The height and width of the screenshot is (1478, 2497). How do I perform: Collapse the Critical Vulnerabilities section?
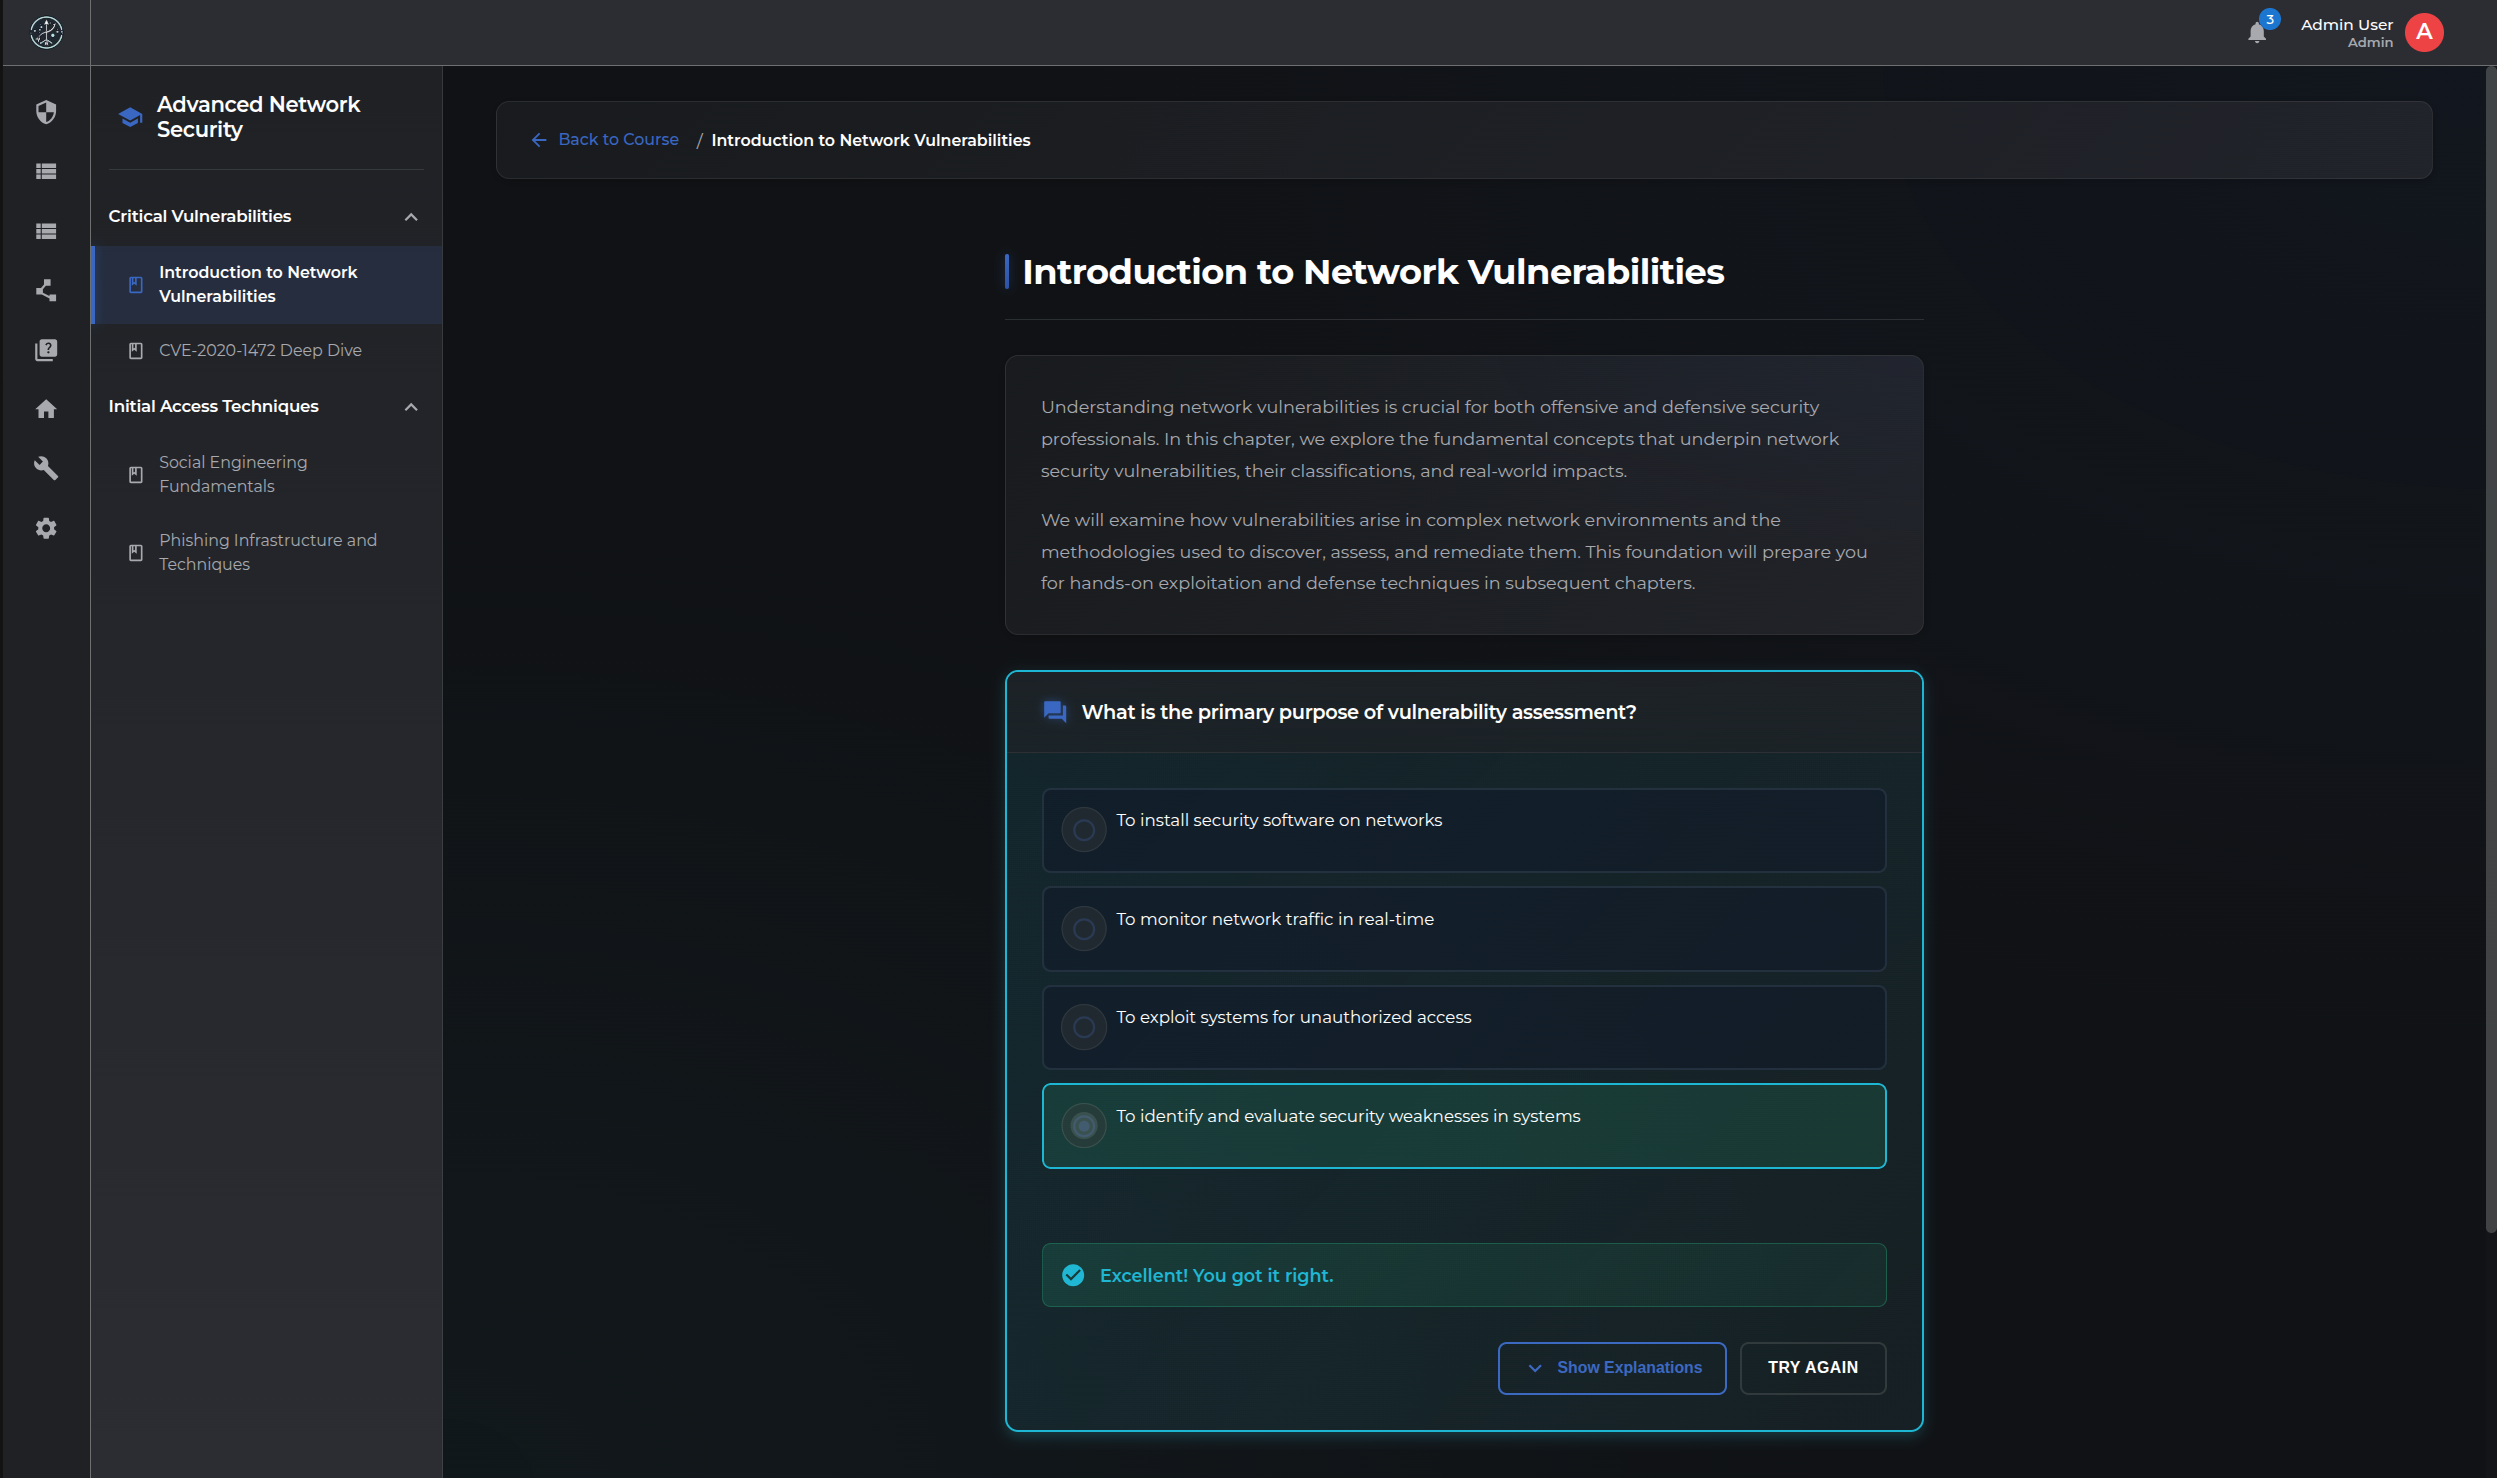(x=411, y=217)
